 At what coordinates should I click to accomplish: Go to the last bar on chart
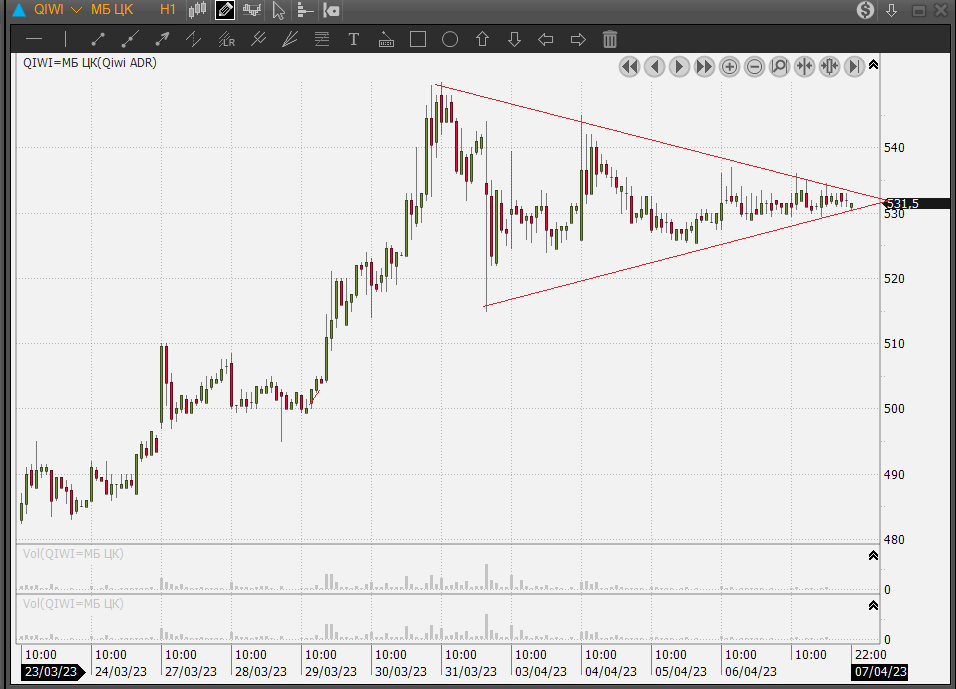(x=855, y=66)
